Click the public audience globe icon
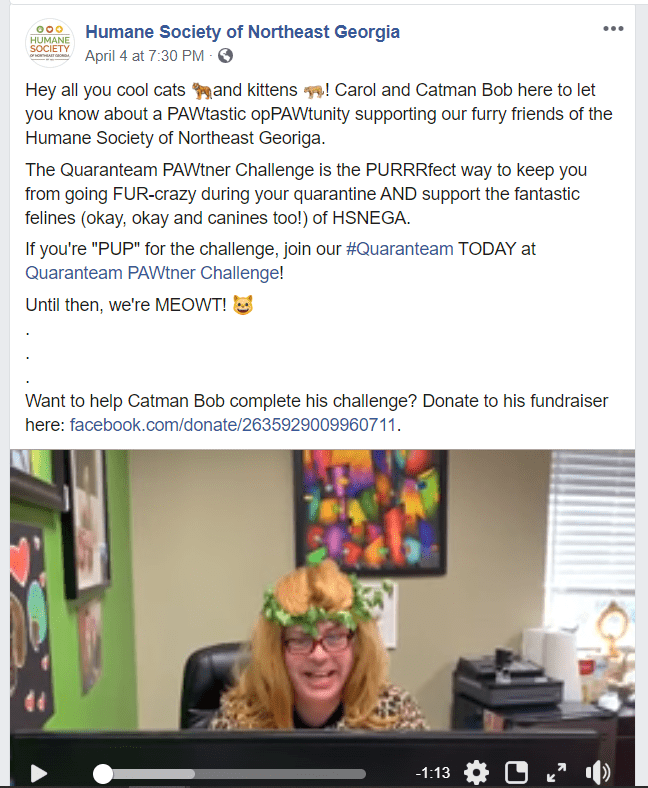The width and height of the screenshot is (648, 788). coord(225,56)
